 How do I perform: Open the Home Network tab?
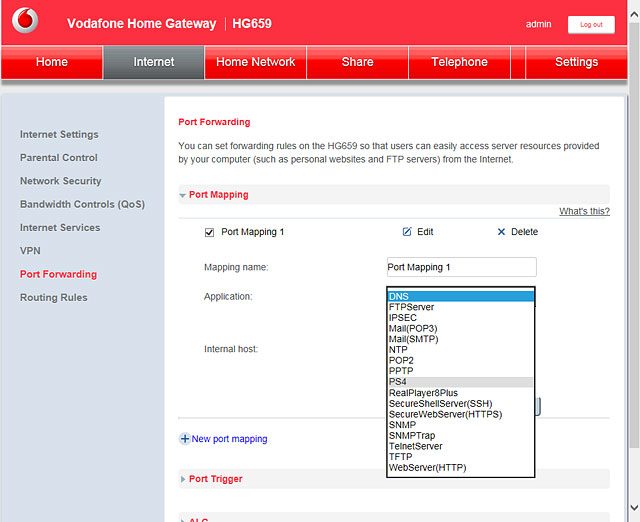coord(256,62)
